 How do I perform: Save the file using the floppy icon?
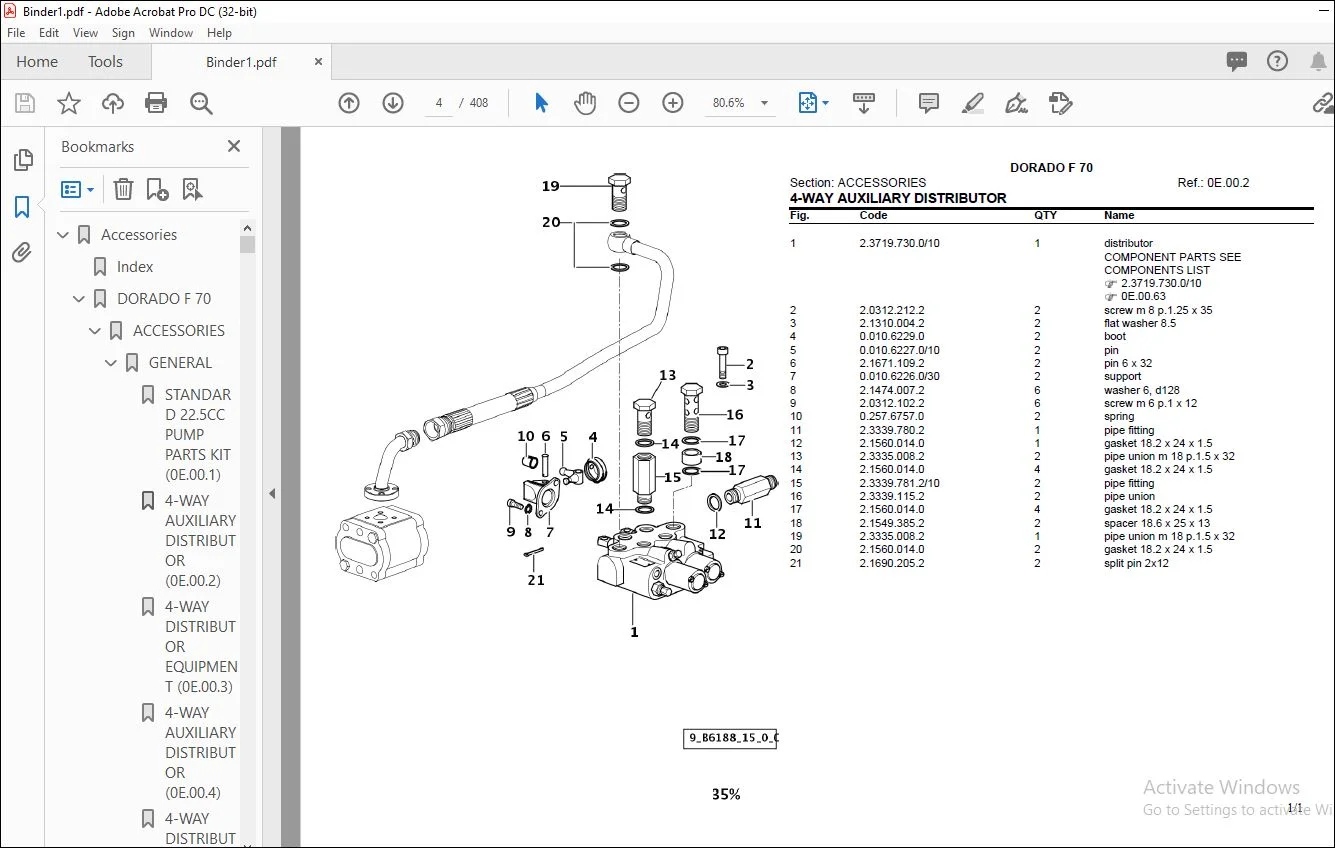(x=25, y=103)
